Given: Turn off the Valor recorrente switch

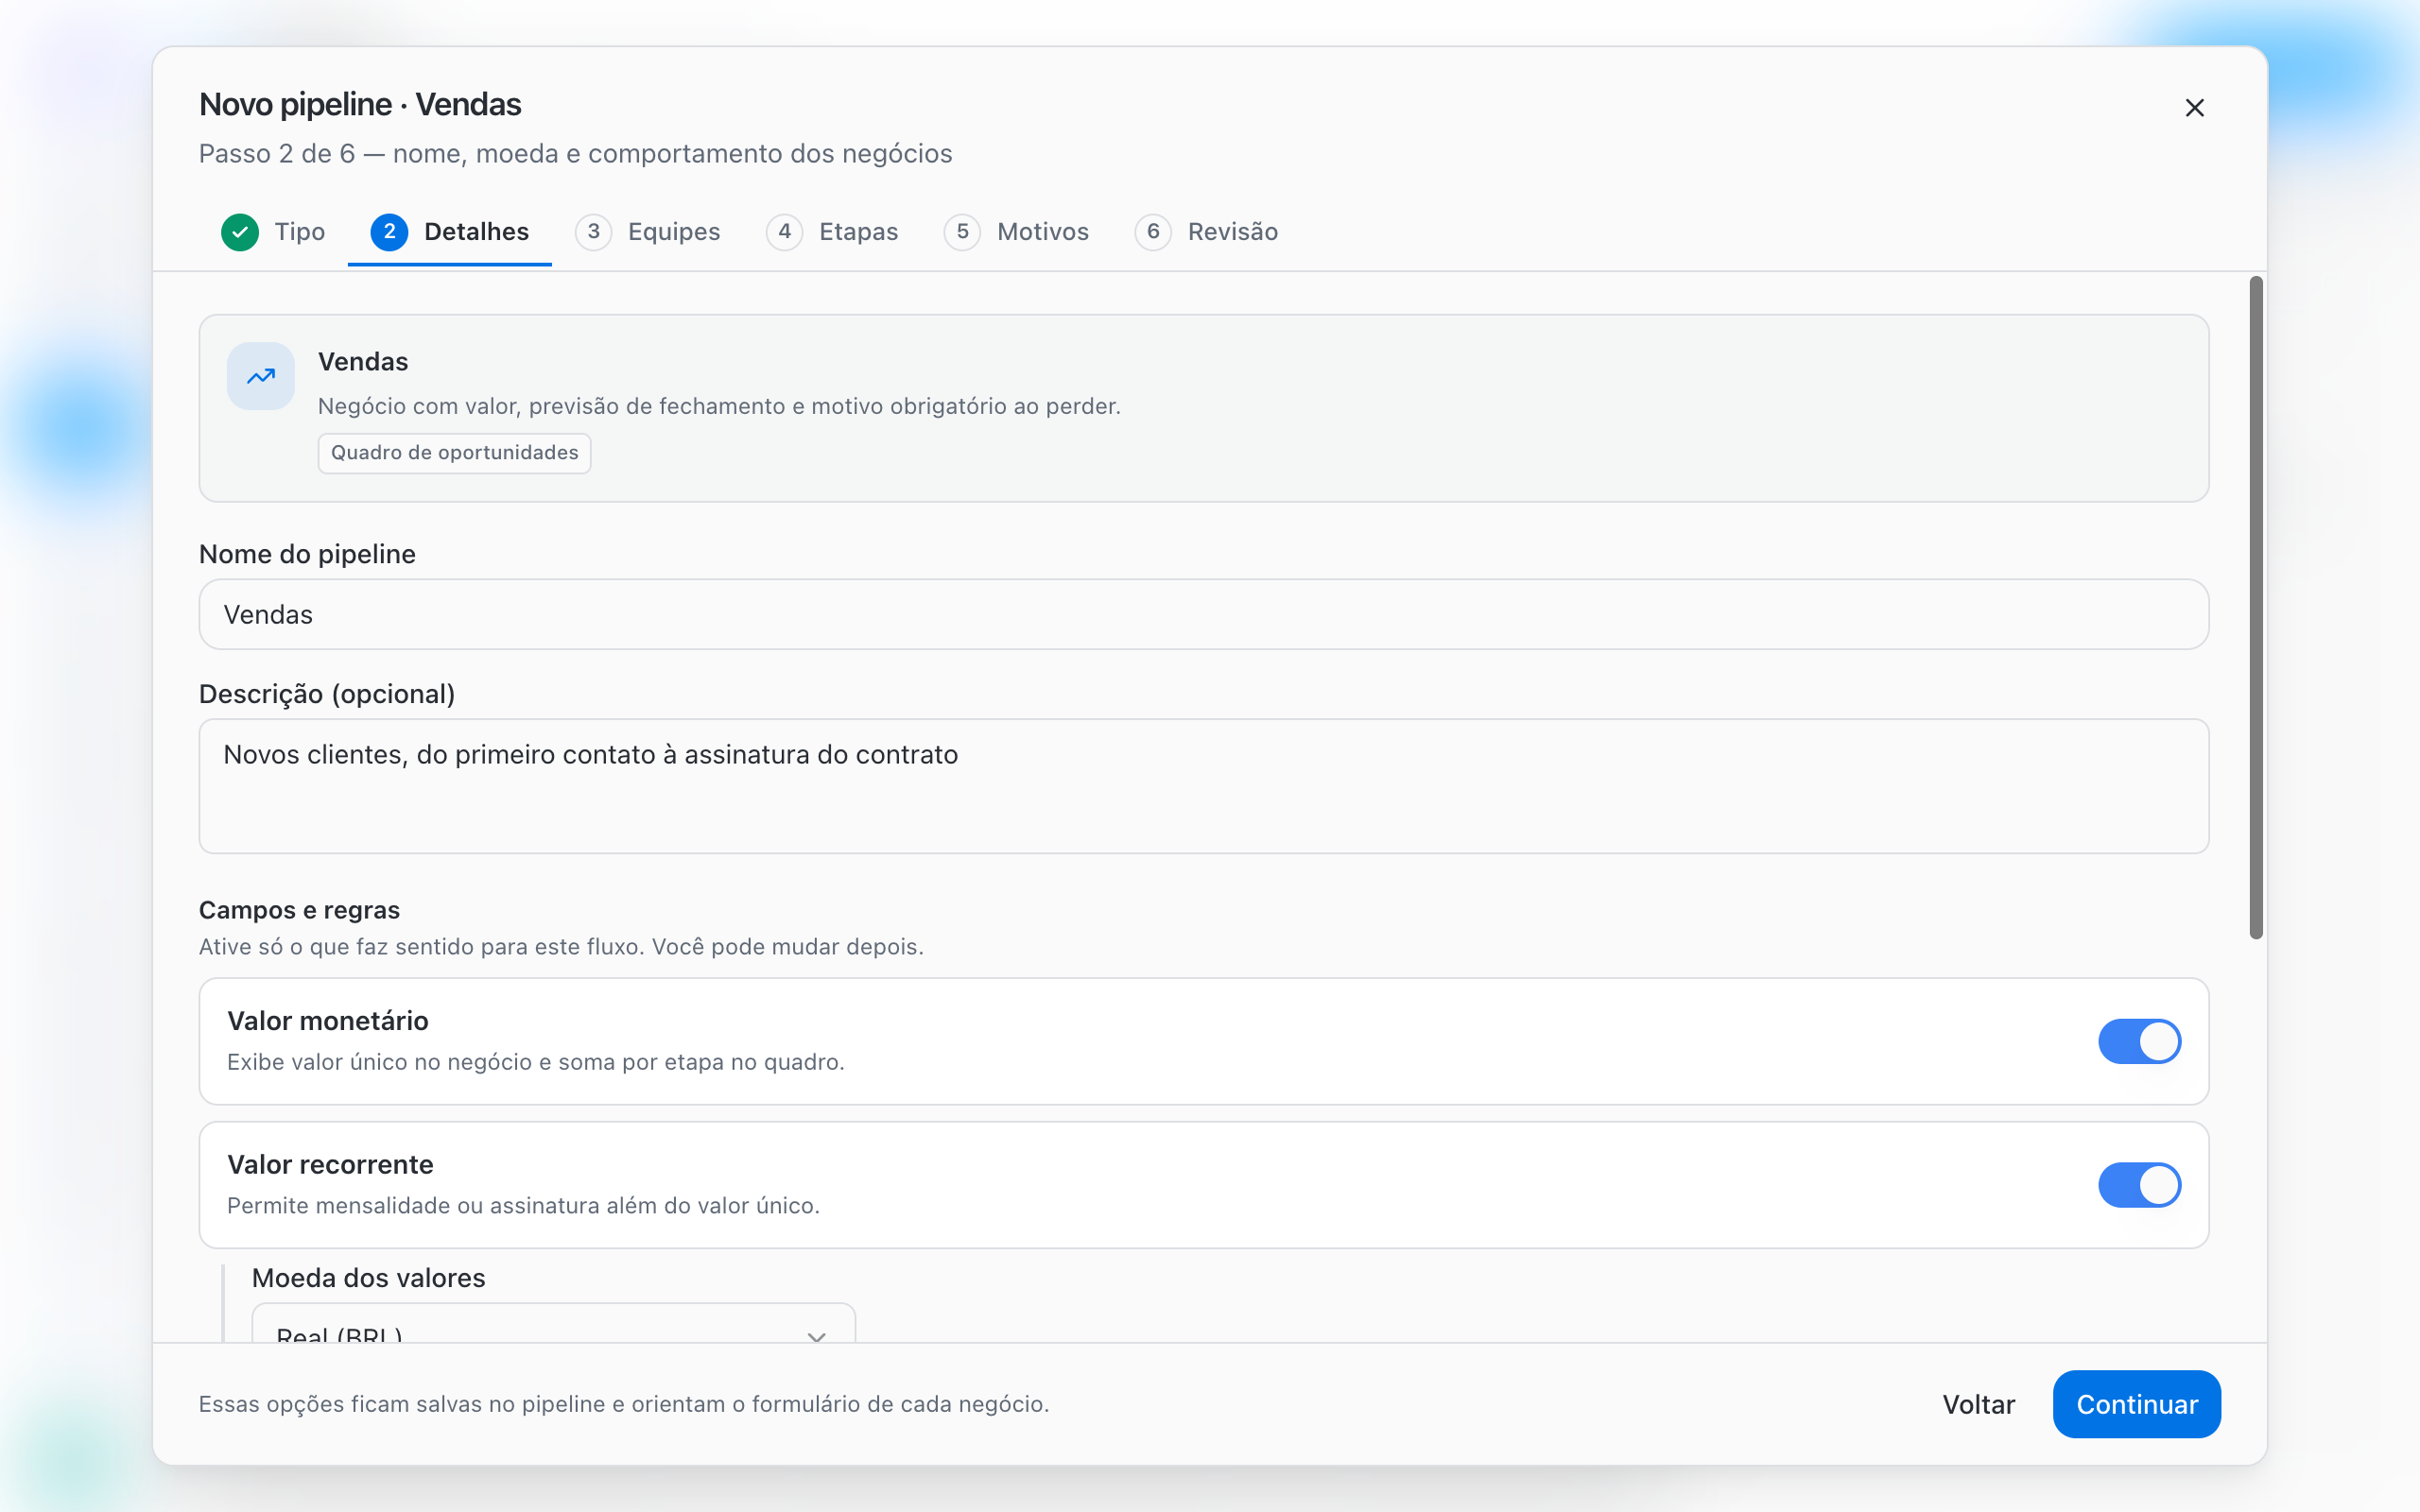Looking at the screenshot, I should tap(2139, 1185).
